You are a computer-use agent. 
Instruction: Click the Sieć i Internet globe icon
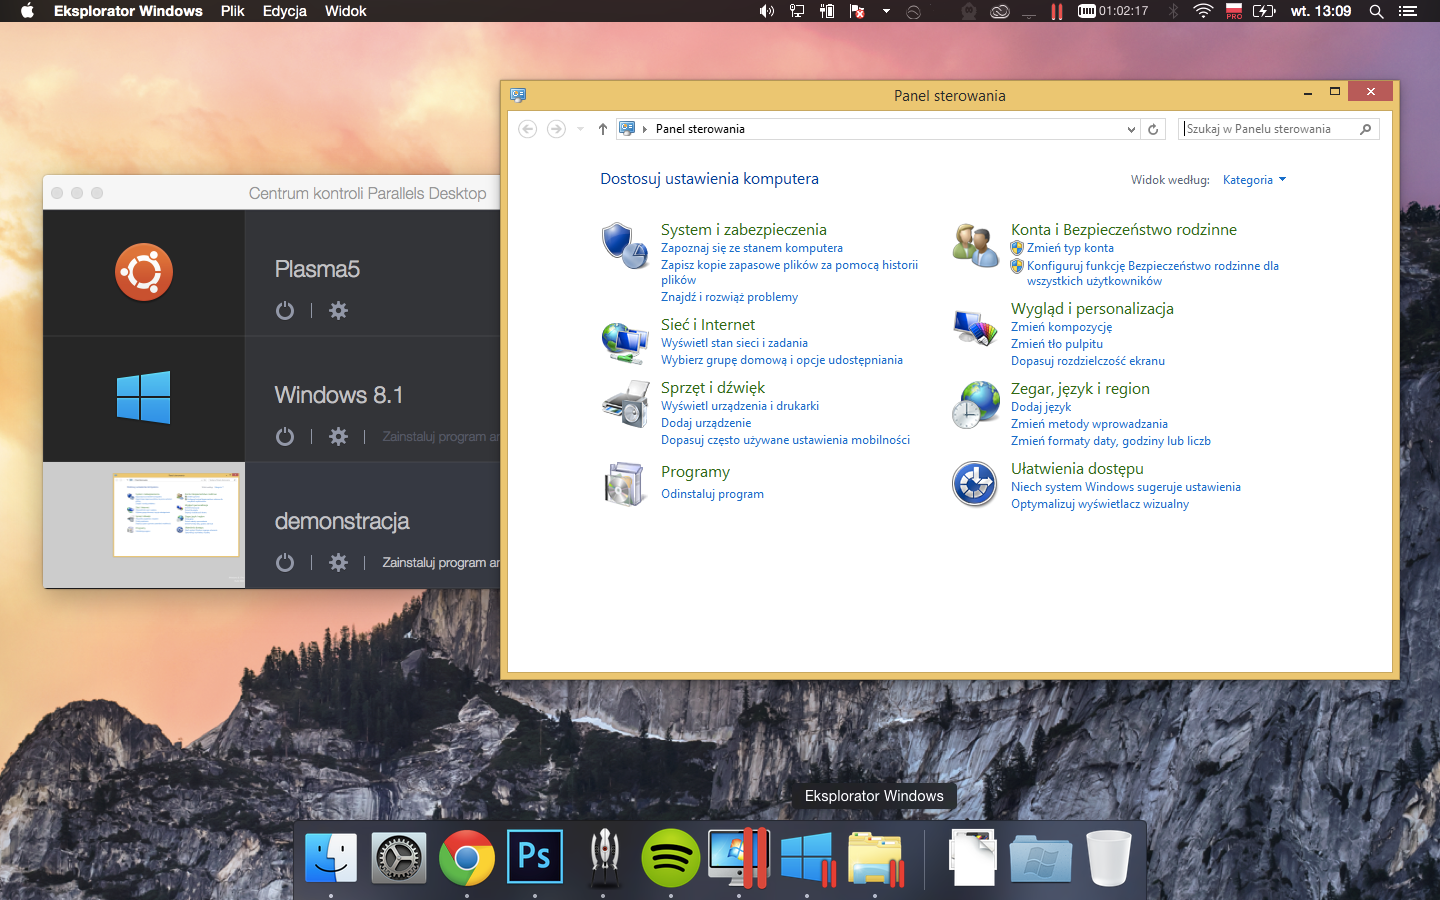pos(625,342)
